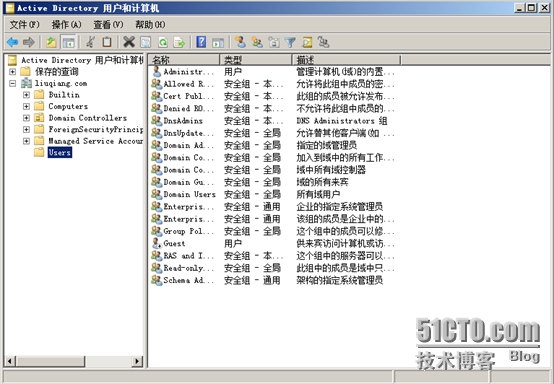This screenshot has height=384, width=554.
Task: Collapse the liuqiang.com domain node
Action: [x=12, y=83]
